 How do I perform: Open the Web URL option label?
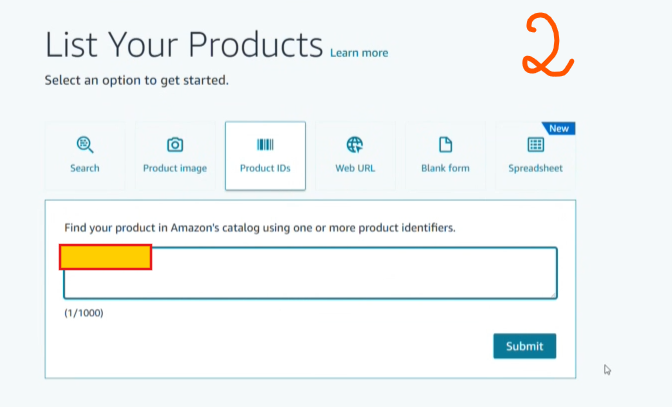pos(355,168)
